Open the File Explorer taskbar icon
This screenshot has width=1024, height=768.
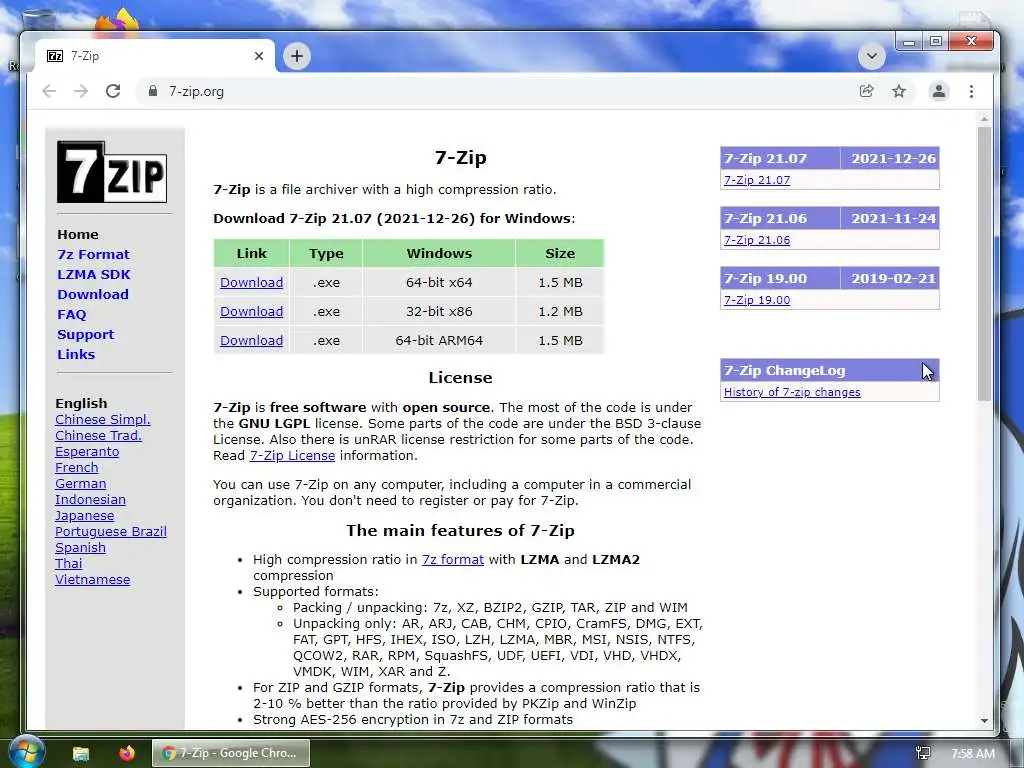point(80,753)
